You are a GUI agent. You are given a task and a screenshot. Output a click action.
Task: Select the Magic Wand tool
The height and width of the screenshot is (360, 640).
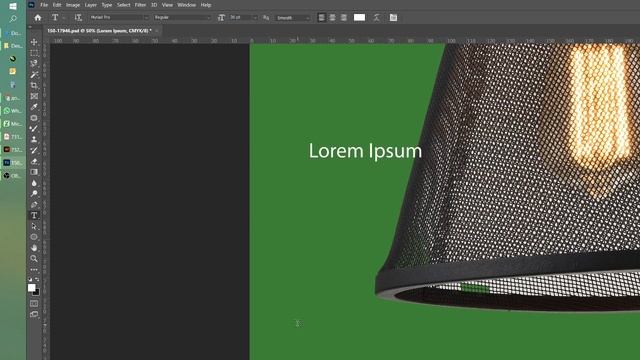[x=34, y=74]
